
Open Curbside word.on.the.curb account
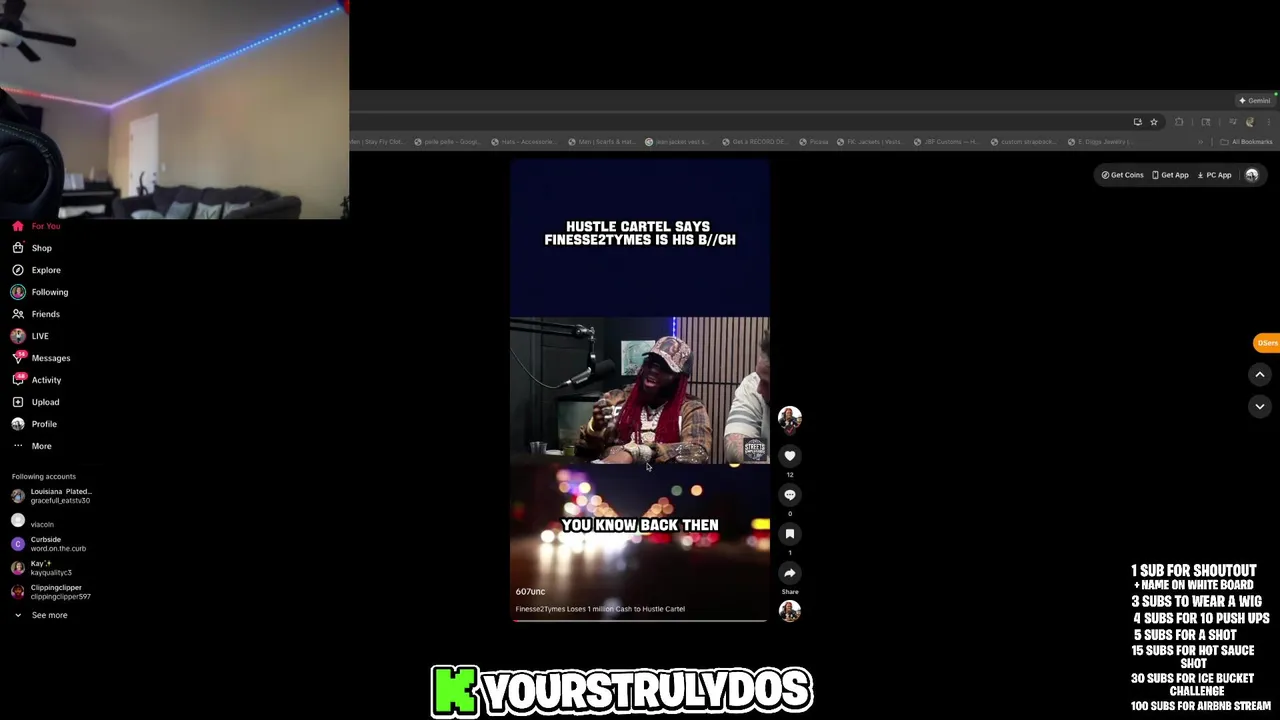tap(49, 544)
